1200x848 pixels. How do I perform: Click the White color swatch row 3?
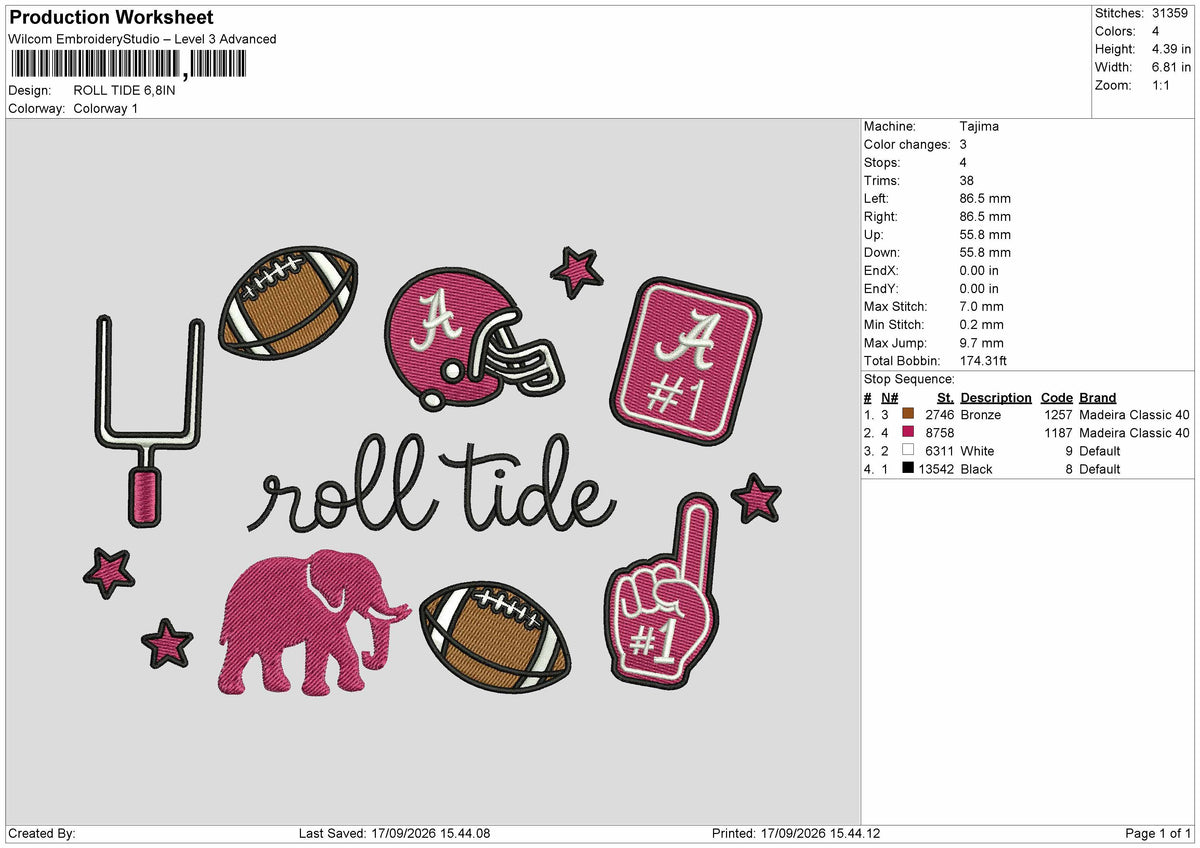908,451
